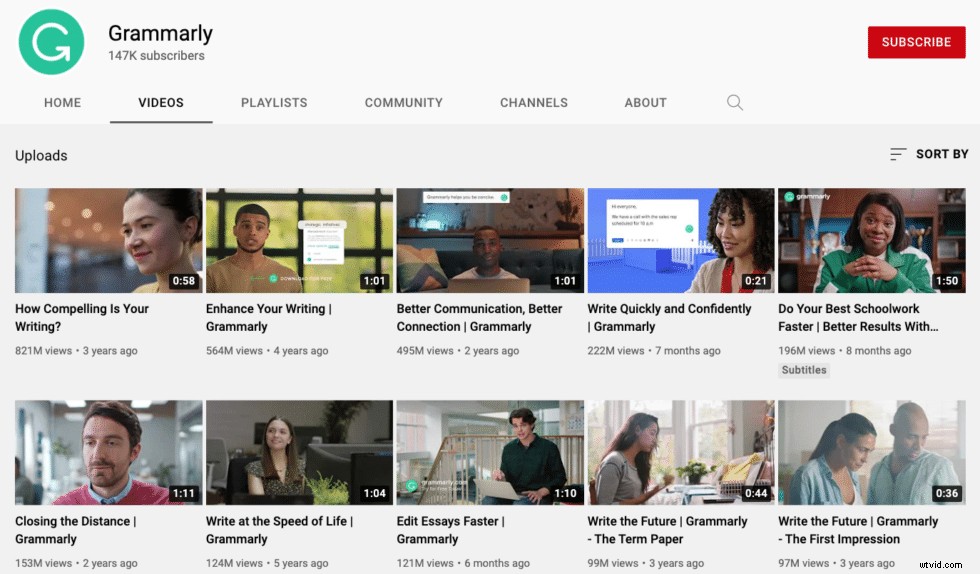Click '821M views • 3 years ago' text

click(x=76, y=351)
